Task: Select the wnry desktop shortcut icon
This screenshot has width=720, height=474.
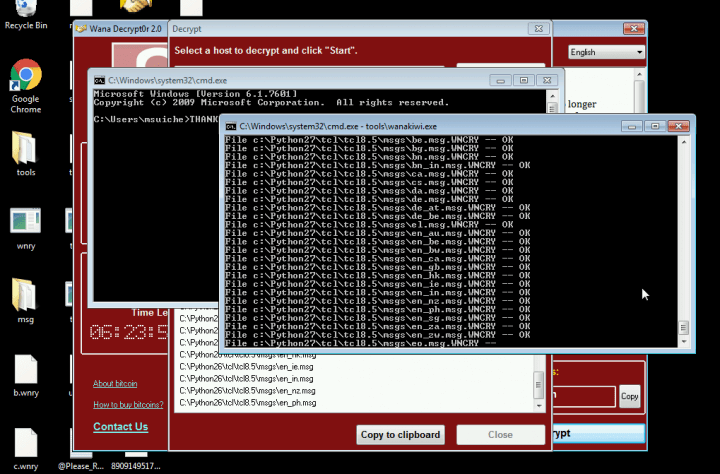Action: 26,228
